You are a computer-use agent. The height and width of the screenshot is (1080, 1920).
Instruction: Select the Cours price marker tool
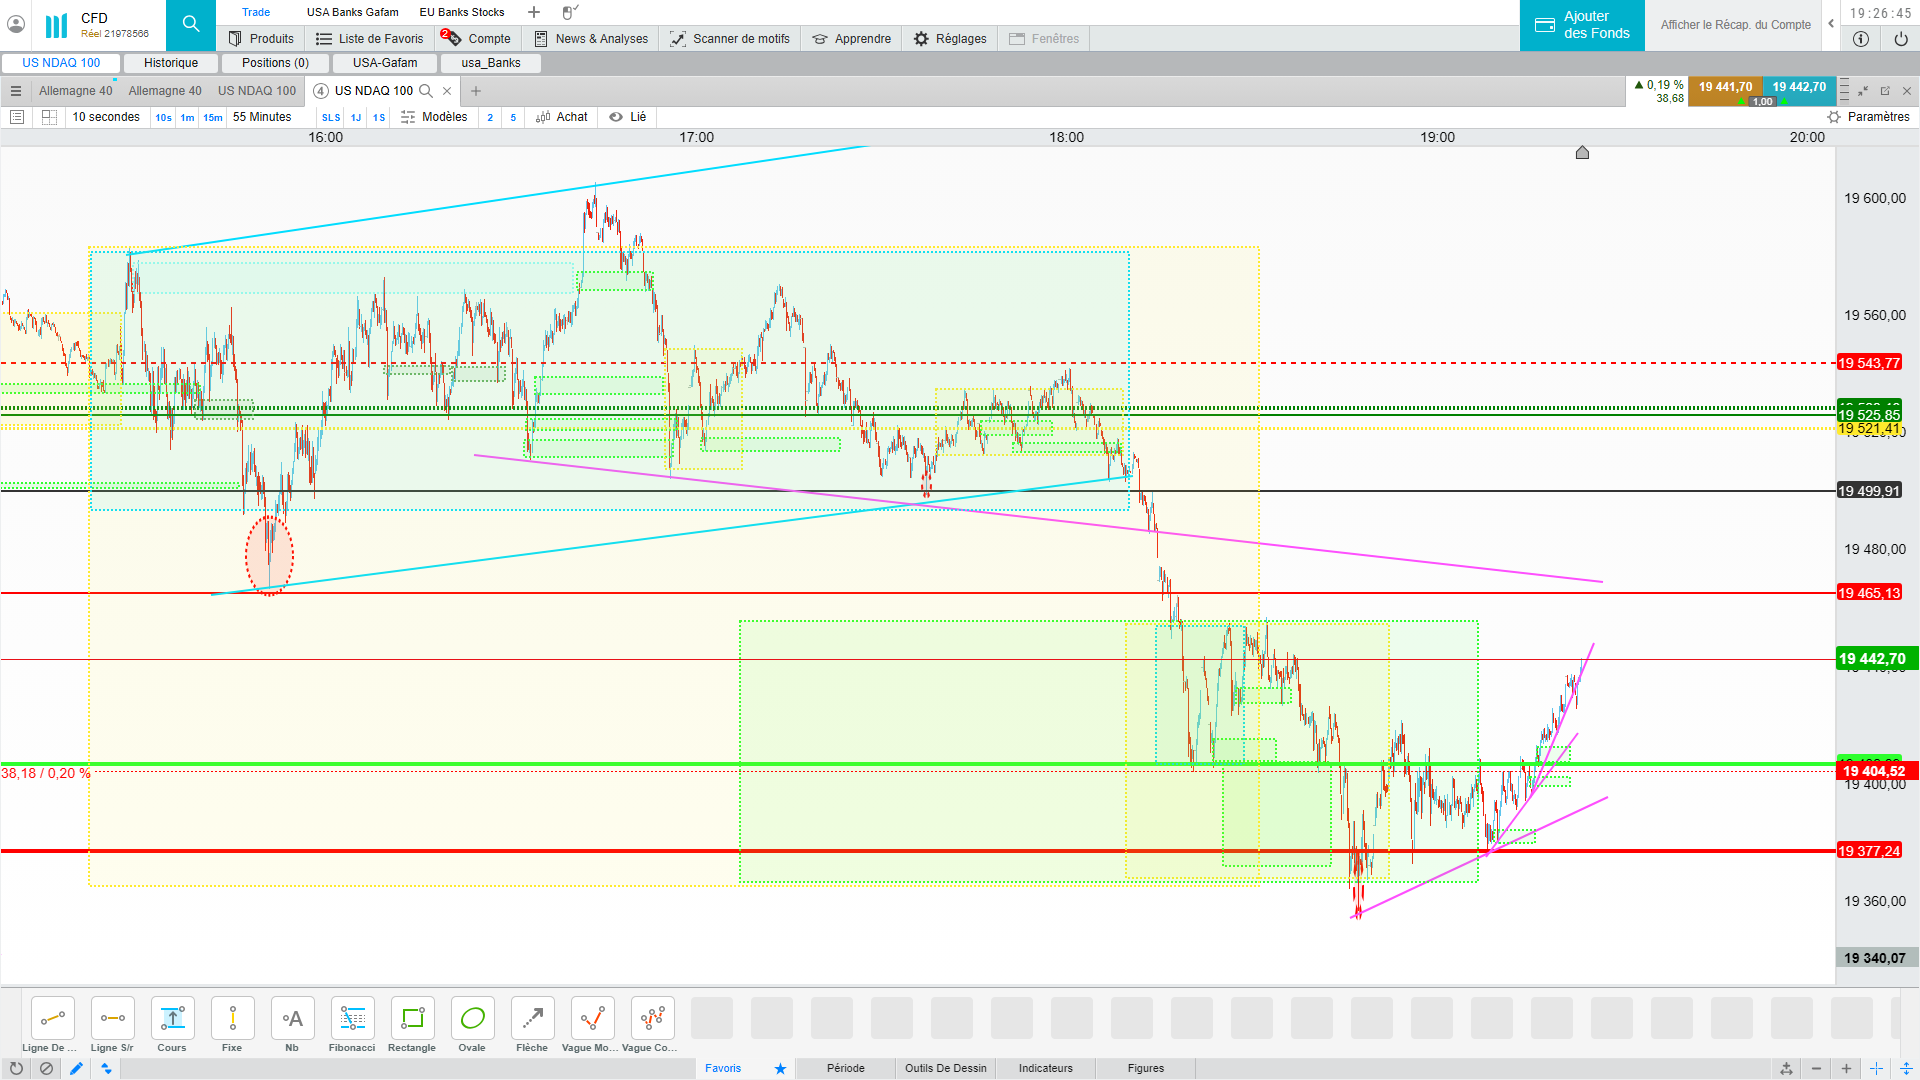pyautogui.click(x=172, y=1019)
